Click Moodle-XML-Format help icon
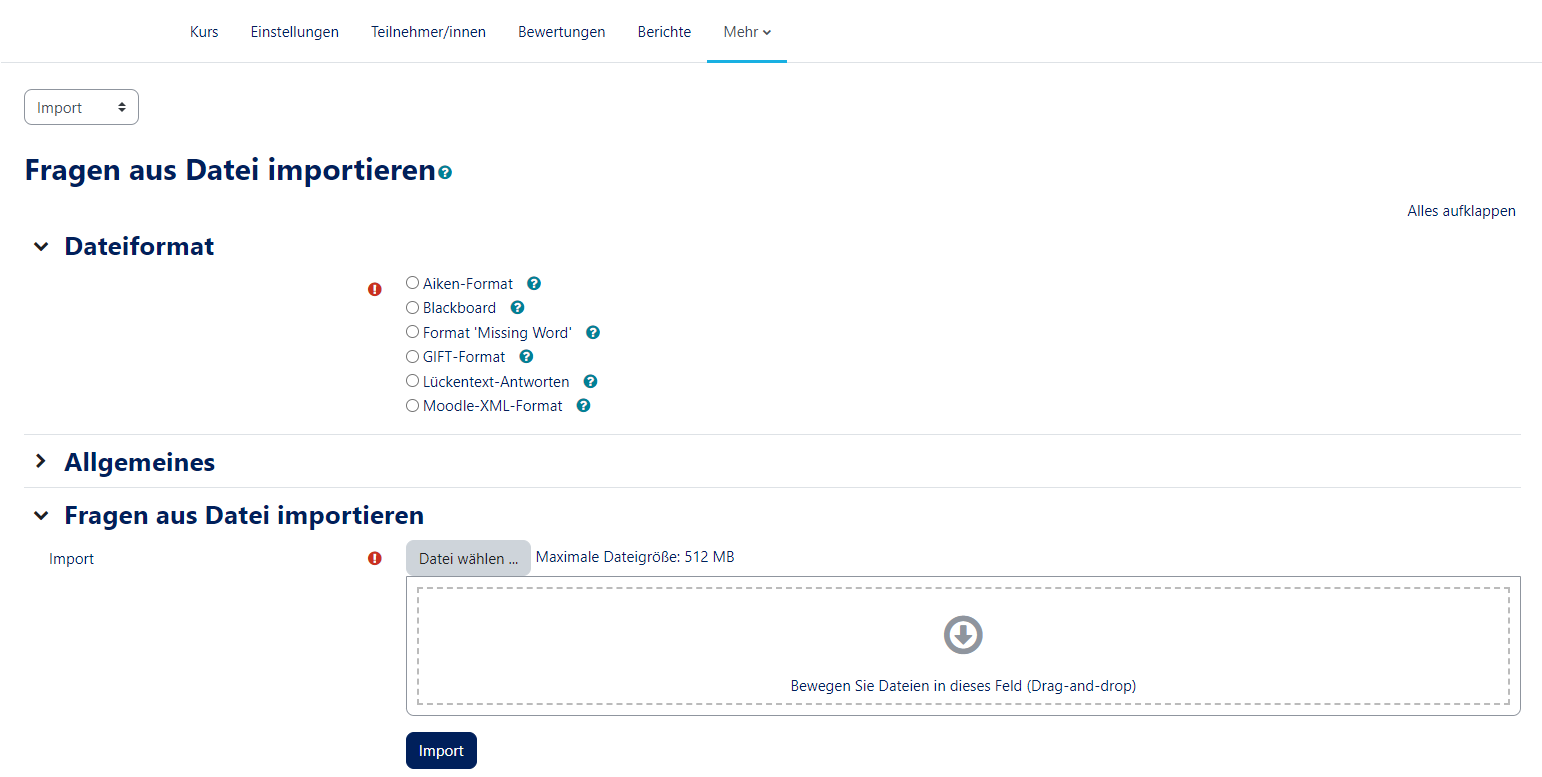Image resolution: width=1542 pixels, height=777 pixels. pyautogui.click(x=583, y=406)
